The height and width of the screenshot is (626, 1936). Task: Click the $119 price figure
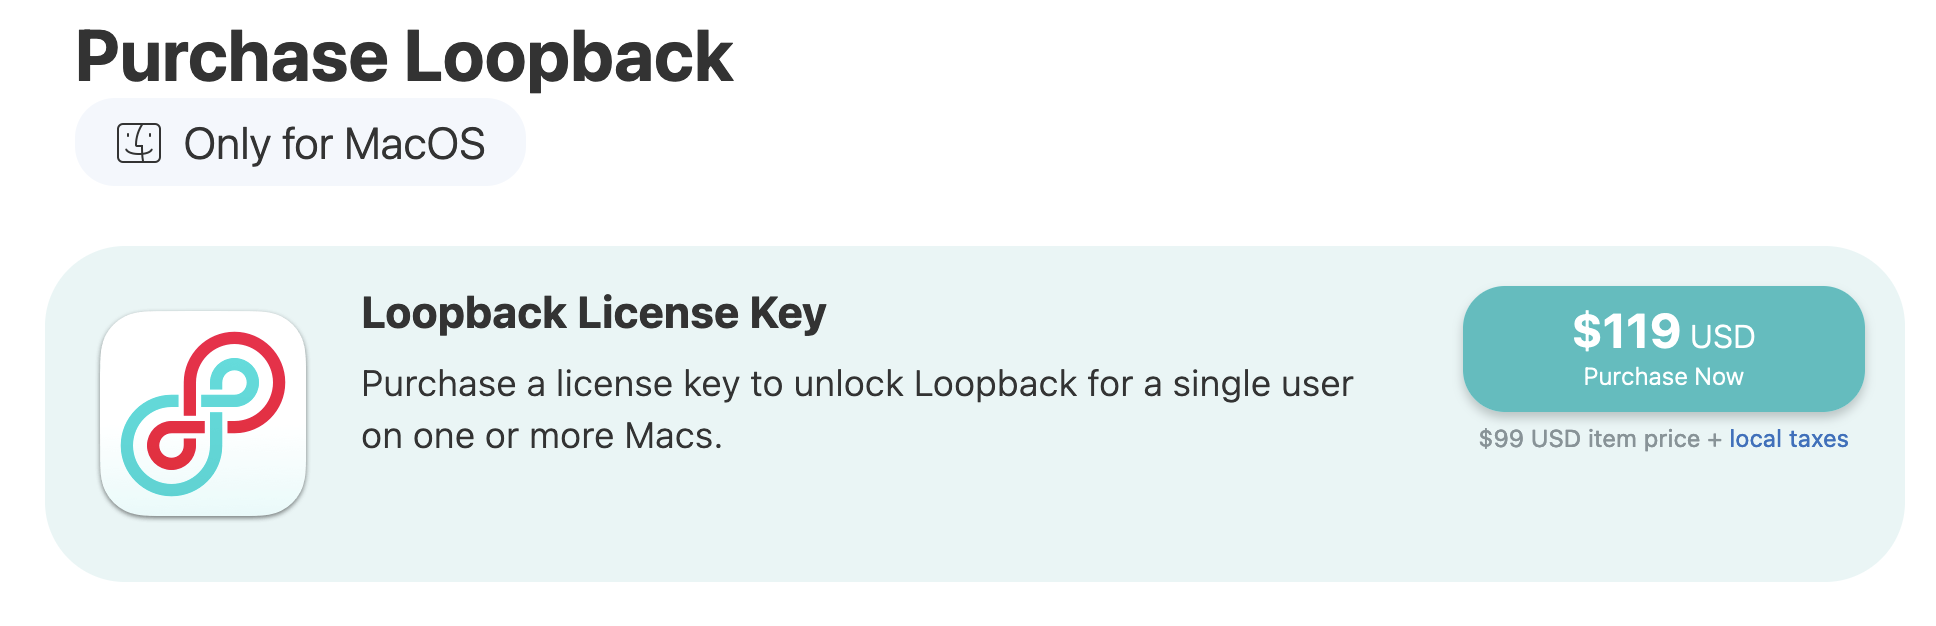point(1626,331)
